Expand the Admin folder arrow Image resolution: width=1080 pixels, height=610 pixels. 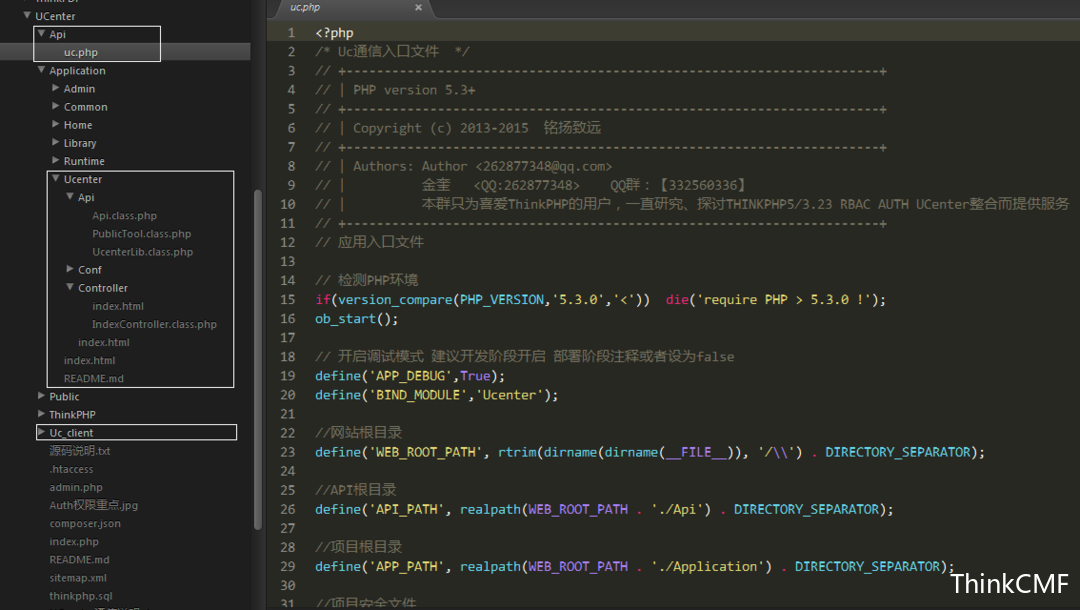(x=56, y=87)
